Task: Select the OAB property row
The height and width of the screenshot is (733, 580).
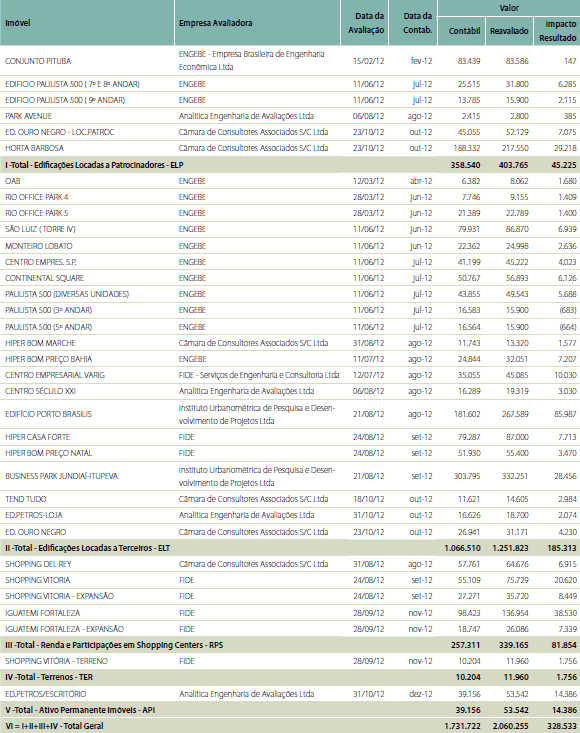Action: [x=290, y=181]
